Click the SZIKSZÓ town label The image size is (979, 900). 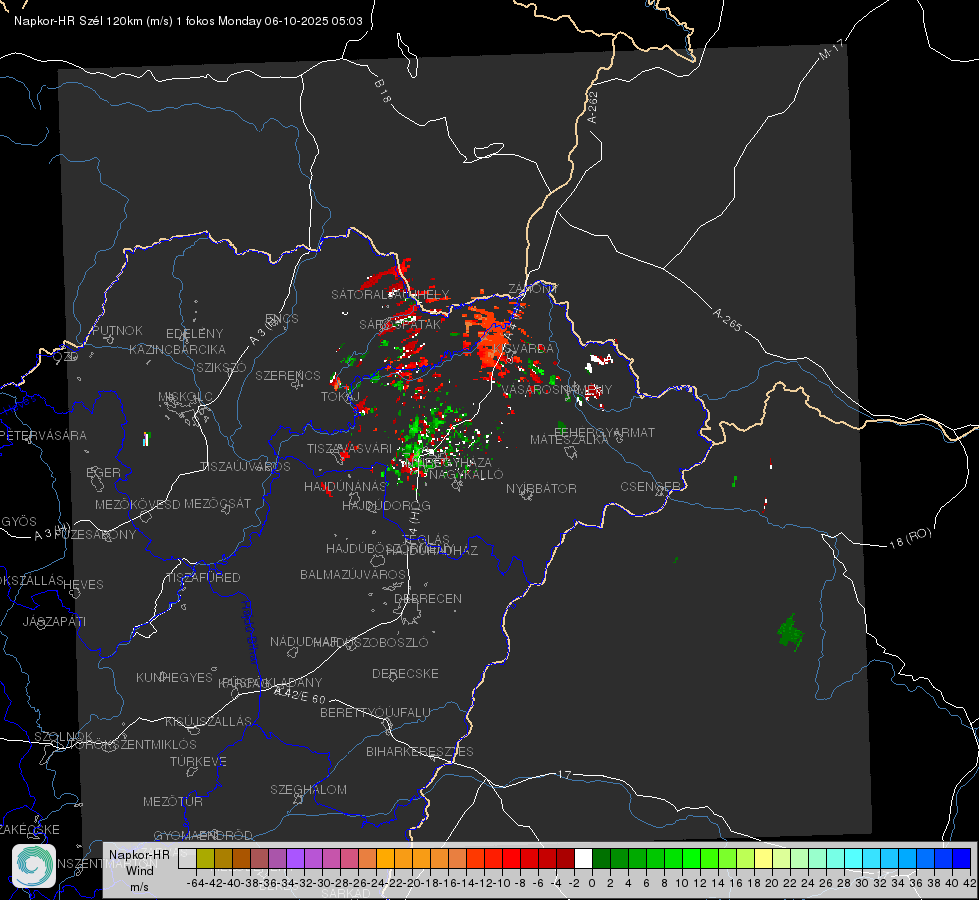point(221,367)
